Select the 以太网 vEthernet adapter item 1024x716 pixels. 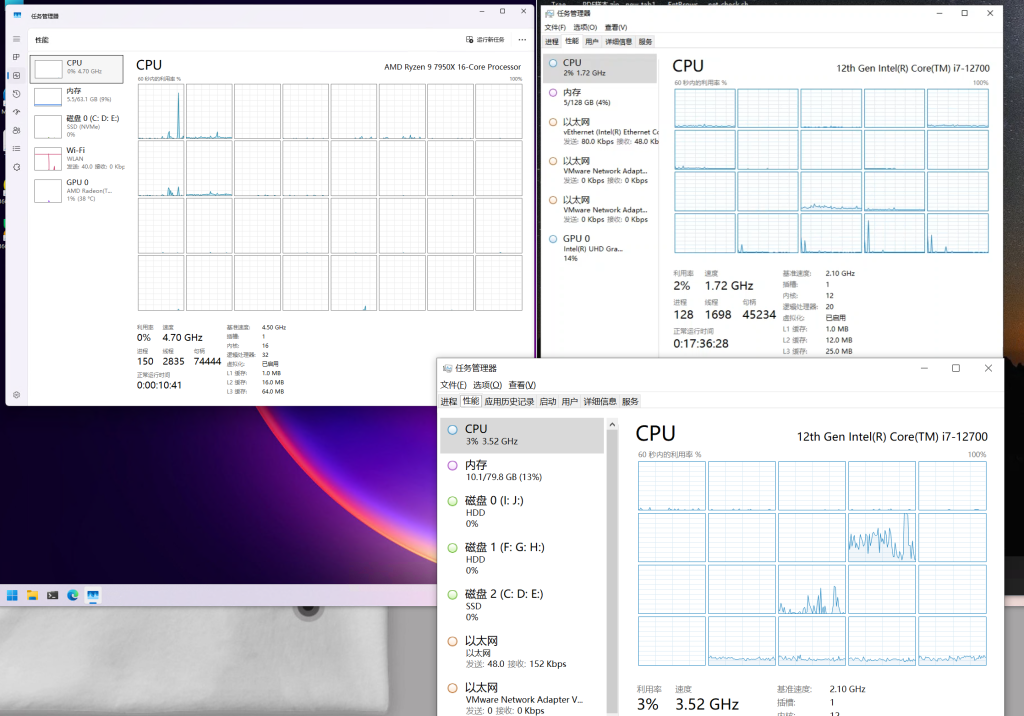600,131
